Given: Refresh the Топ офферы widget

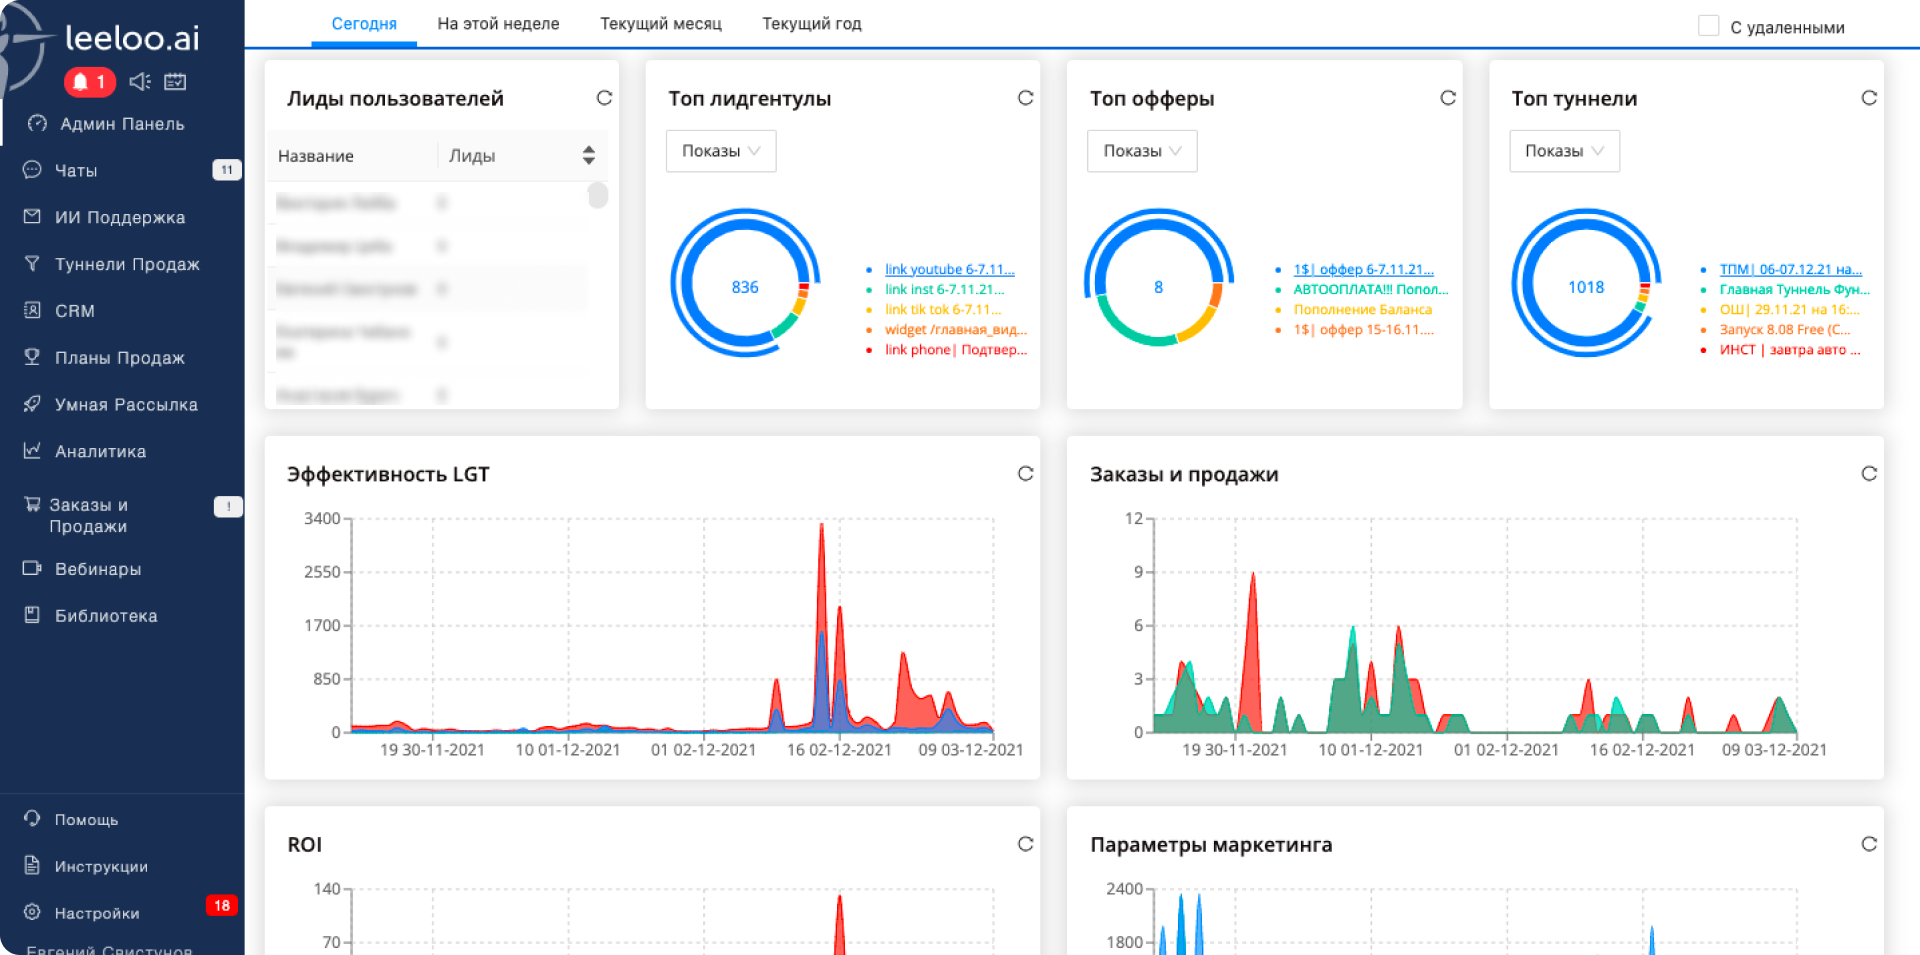Looking at the screenshot, I should click(1447, 98).
